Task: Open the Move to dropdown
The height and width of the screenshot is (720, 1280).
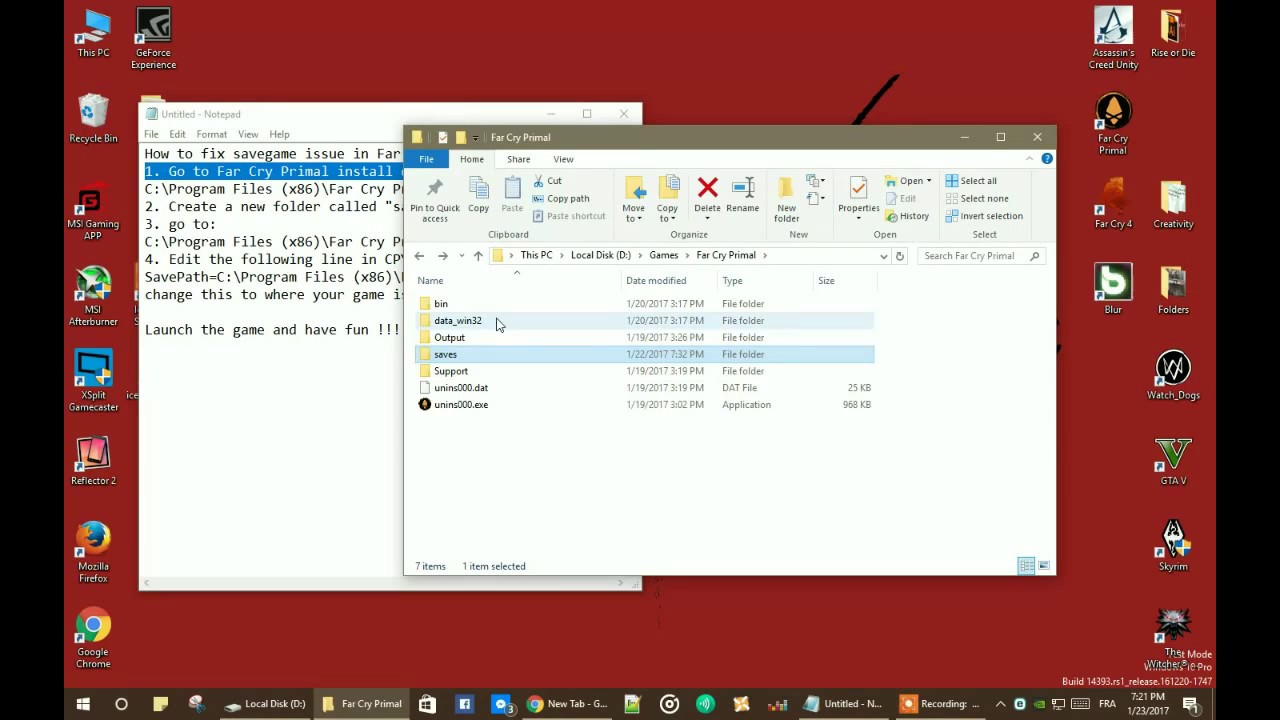Action: 634,199
